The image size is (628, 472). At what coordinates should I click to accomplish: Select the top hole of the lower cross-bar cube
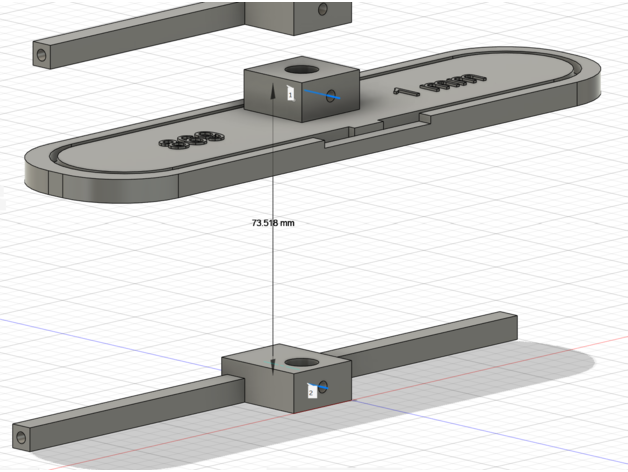point(302,362)
